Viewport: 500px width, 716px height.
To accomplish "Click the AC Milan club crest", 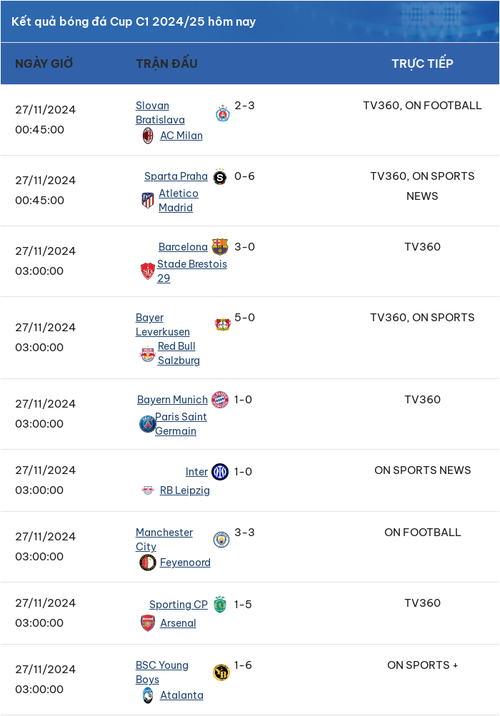I will [147, 136].
